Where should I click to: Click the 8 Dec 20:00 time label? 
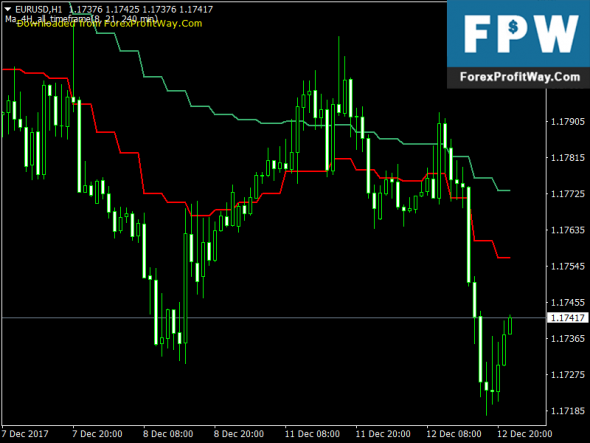239,434
